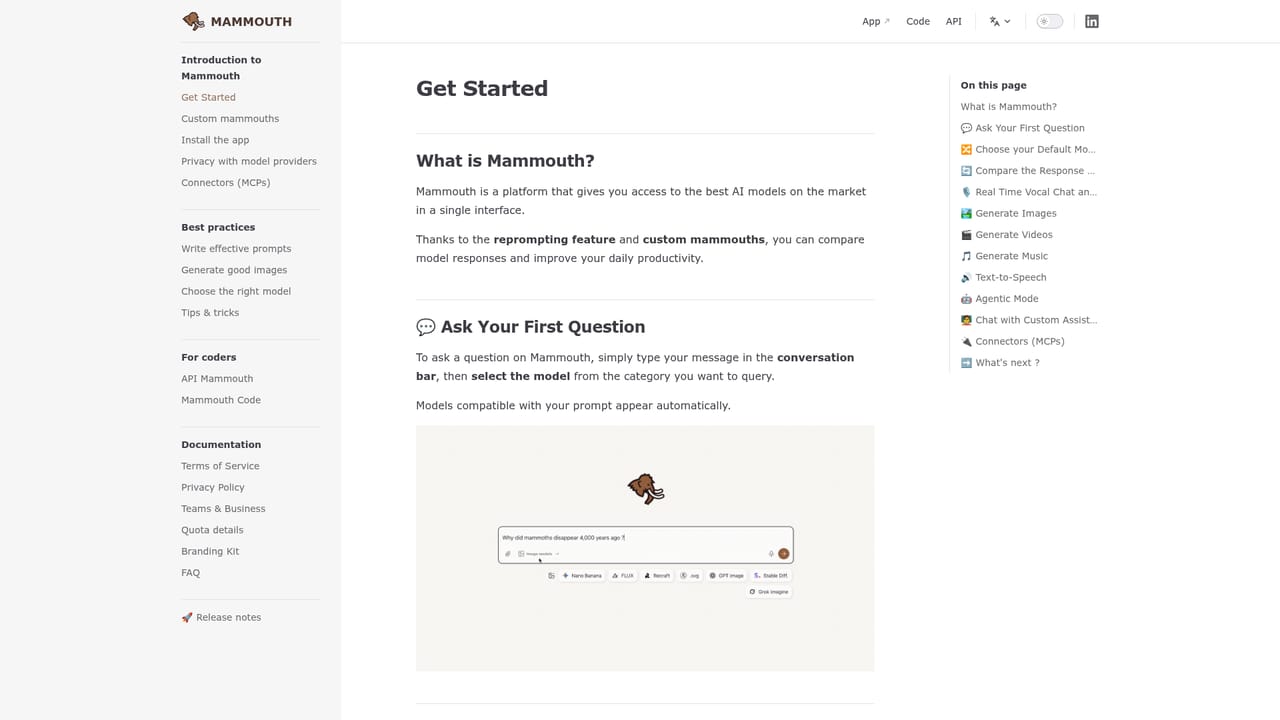Jump to Real Time Vocal Chat section
This screenshot has width=1280, height=720.
point(1029,192)
